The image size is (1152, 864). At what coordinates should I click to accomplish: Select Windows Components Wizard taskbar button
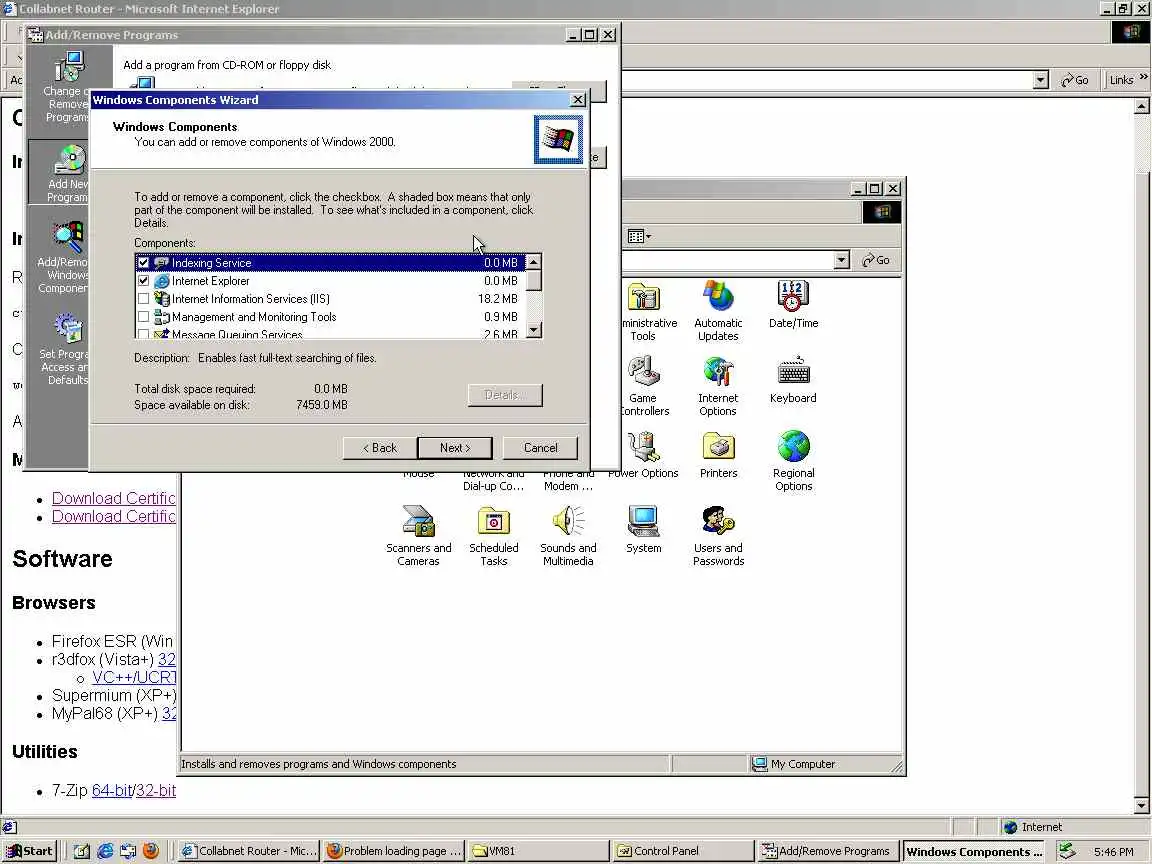(974, 851)
